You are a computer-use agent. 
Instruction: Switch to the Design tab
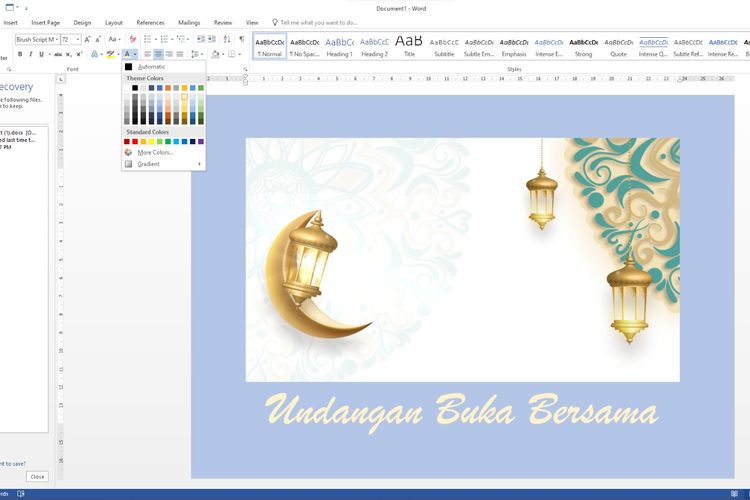(82, 22)
